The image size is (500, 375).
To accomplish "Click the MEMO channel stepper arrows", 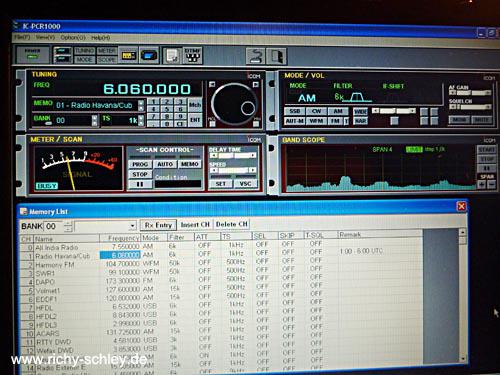I will (x=141, y=105).
